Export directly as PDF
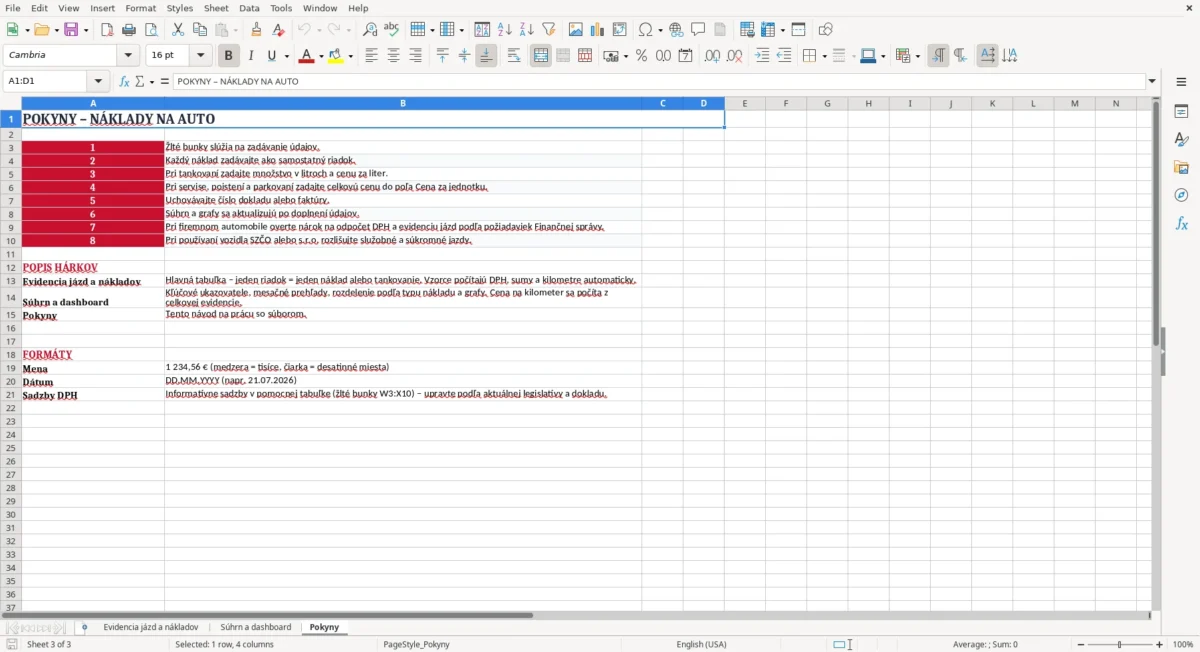This screenshot has width=1200, height=652. click(107, 30)
